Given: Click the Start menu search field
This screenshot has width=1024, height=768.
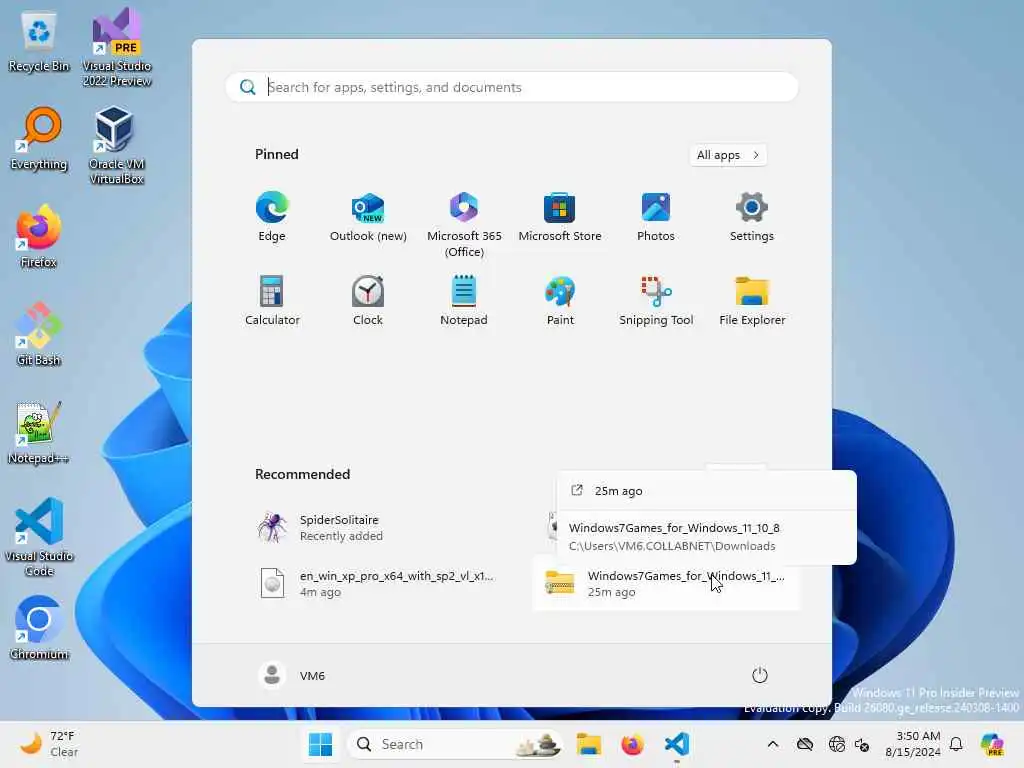Looking at the screenshot, I should [512, 88].
